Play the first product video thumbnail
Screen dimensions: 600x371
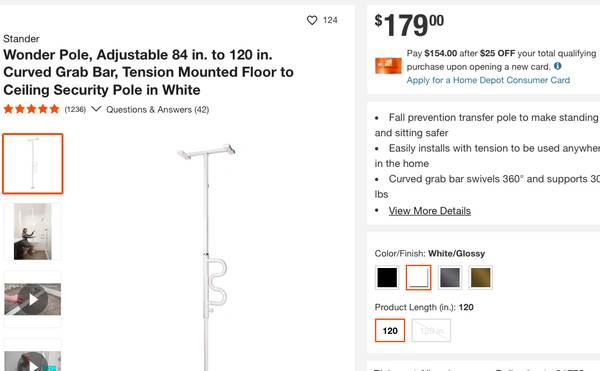click(33, 299)
